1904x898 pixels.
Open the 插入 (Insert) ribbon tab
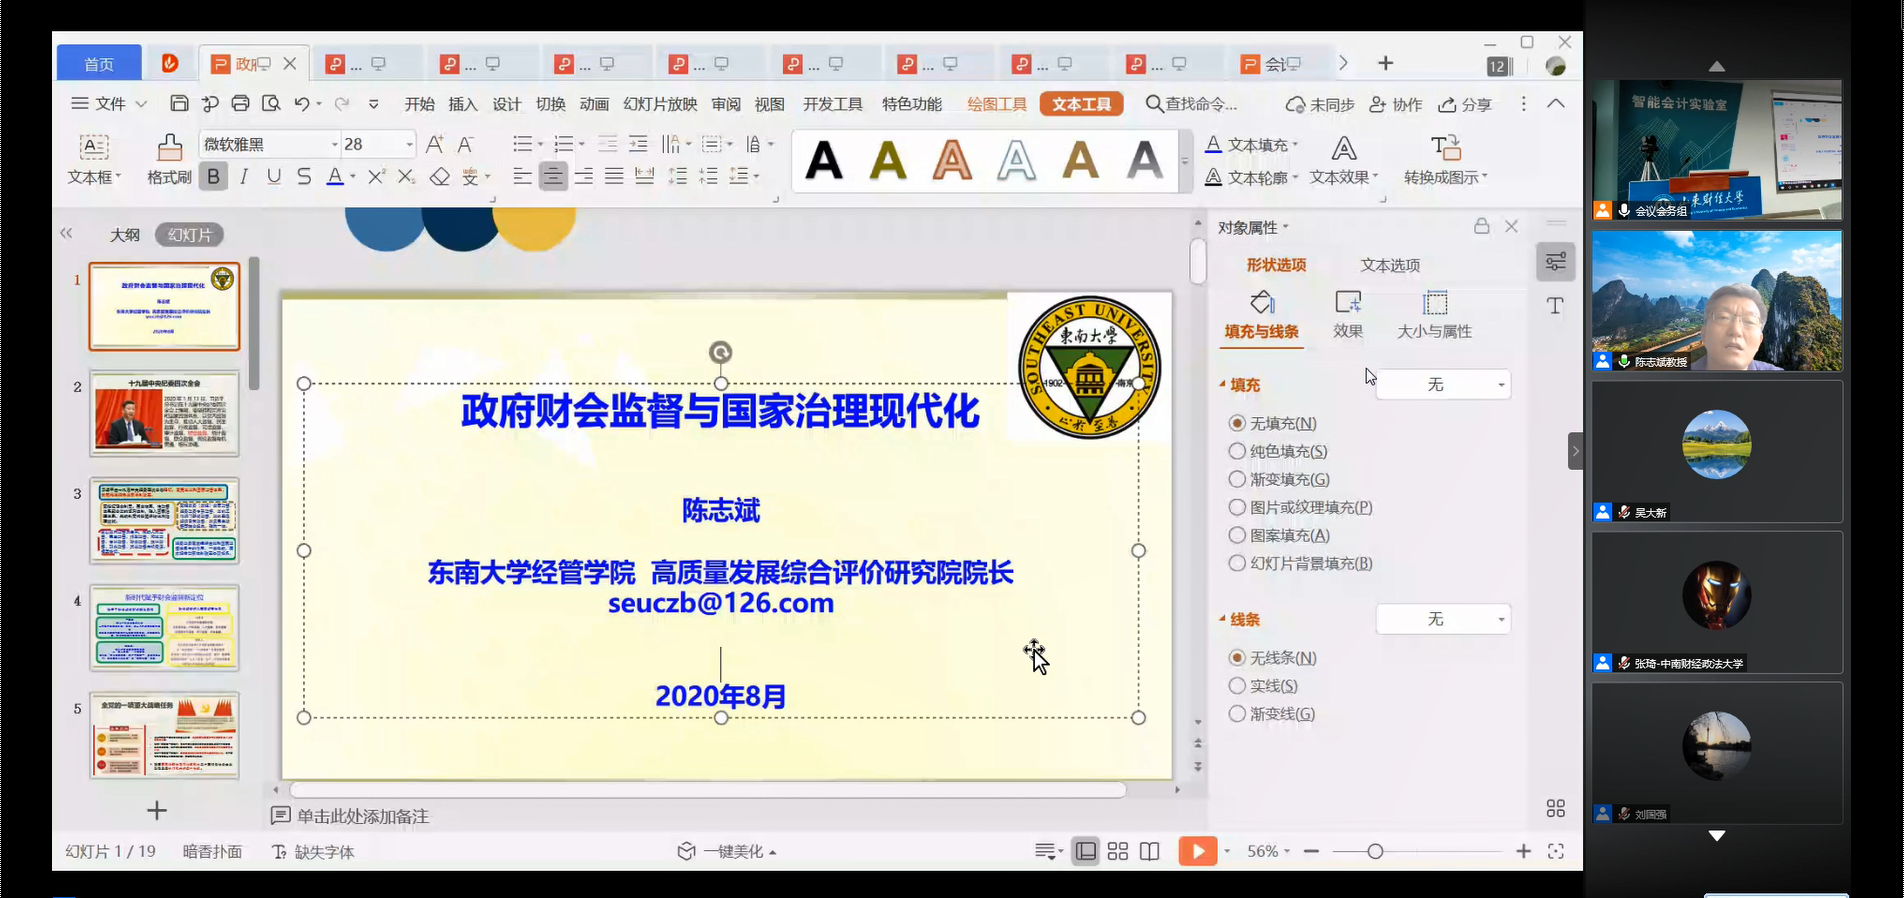click(x=463, y=104)
